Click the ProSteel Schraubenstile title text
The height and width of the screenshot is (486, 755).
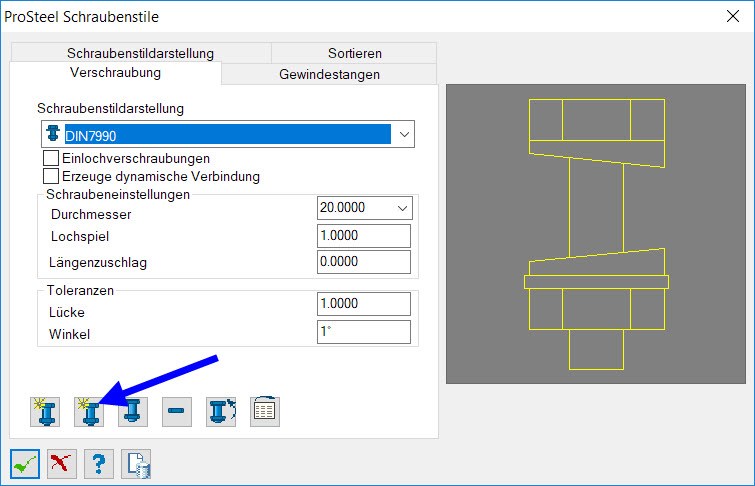81,17
